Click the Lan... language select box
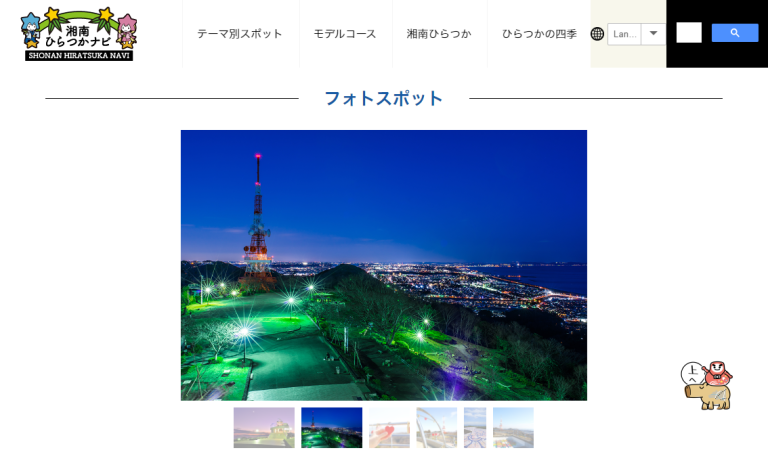 [x=625, y=34]
